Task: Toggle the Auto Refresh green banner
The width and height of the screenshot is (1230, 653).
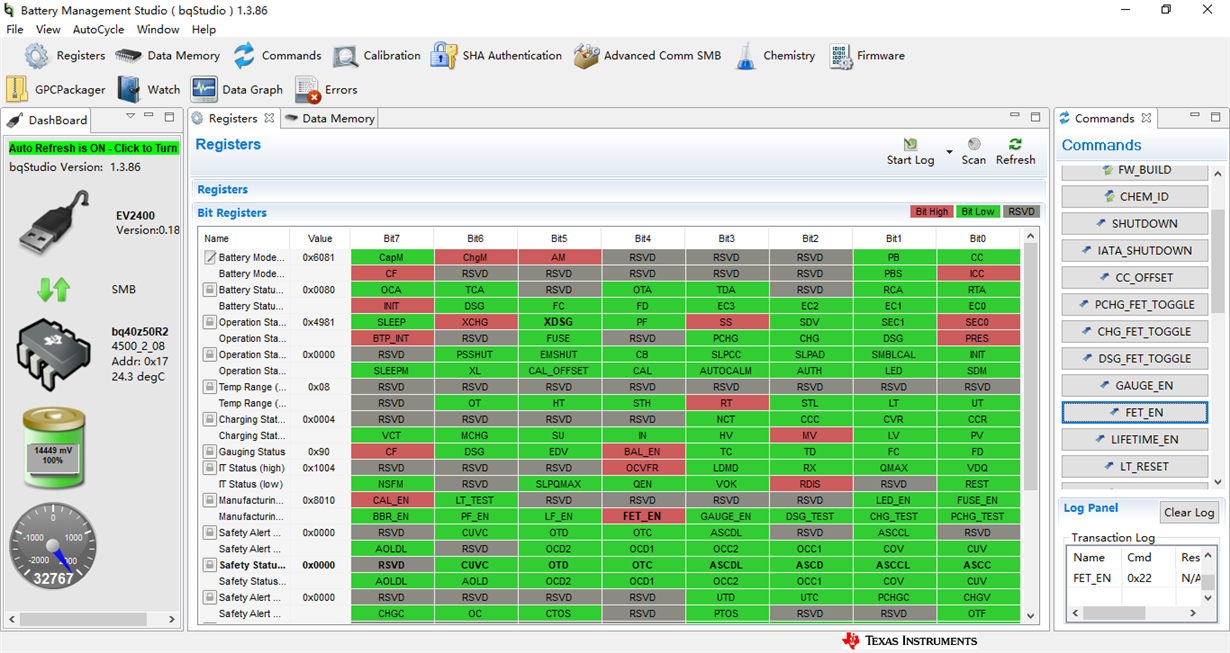Action: pyautogui.click(x=93, y=148)
